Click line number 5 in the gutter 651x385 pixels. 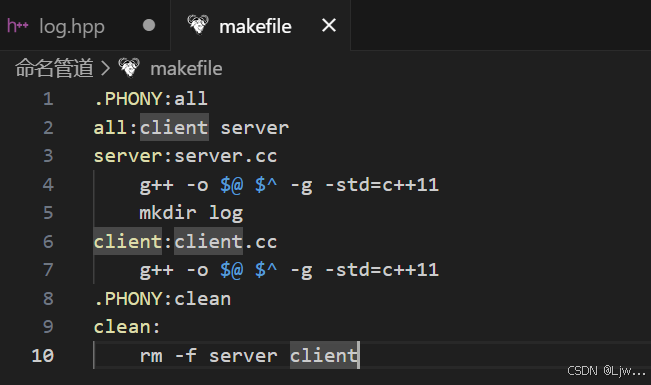[x=48, y=213]
